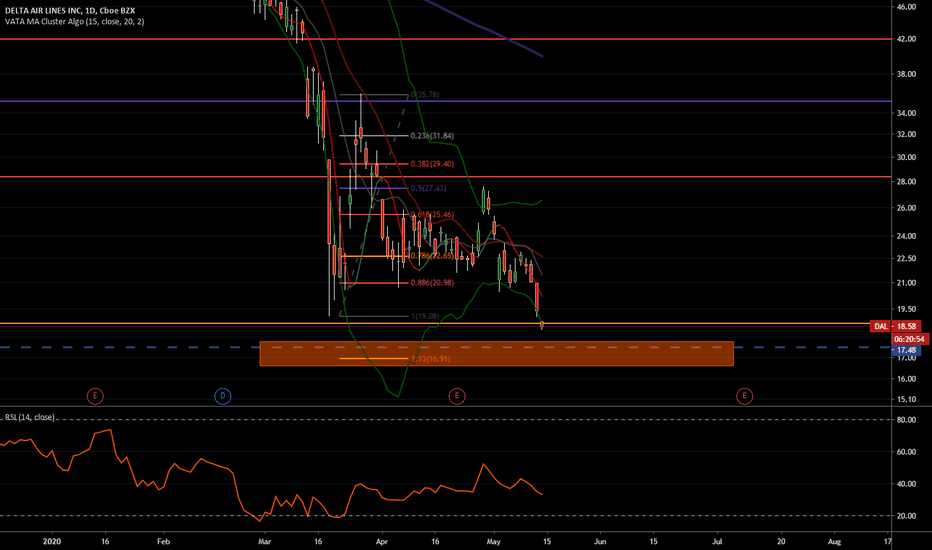Open the earnings E marker in mid-April
This screenshot has height=550, width=932.
[x=456, y=396]
